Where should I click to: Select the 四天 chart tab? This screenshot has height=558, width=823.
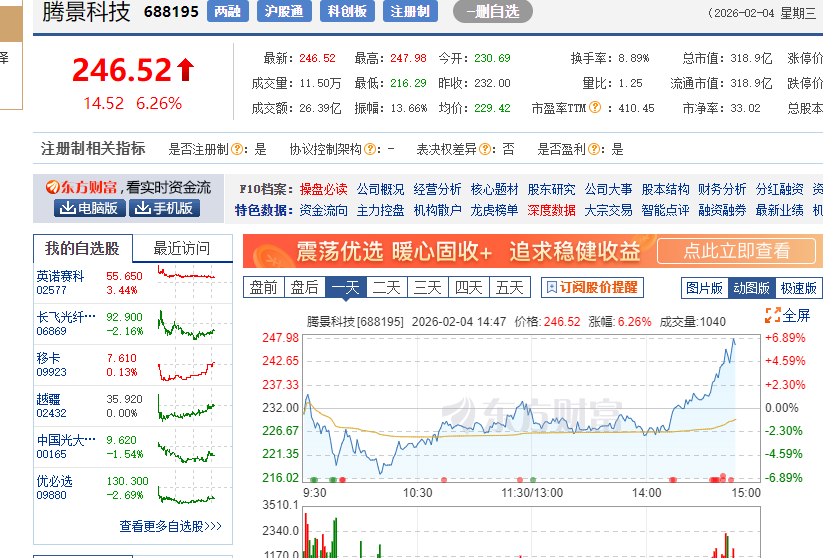coord(468,287)
